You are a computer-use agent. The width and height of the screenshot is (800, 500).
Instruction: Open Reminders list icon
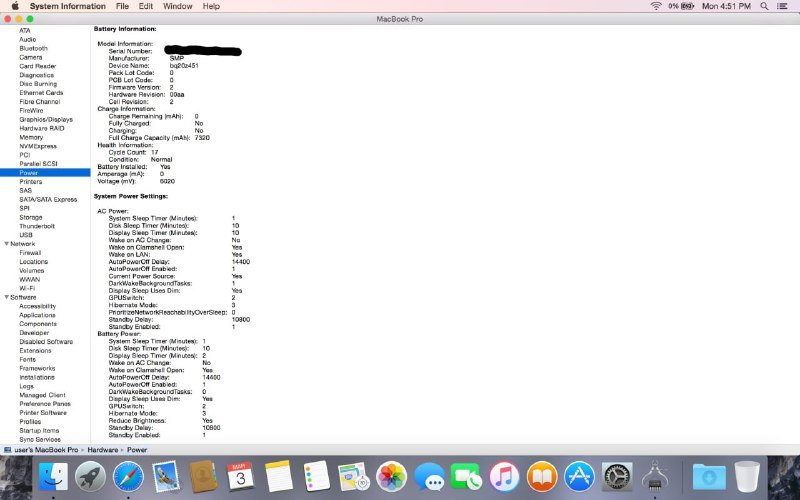pyautogui.click(x=316, y=477)
